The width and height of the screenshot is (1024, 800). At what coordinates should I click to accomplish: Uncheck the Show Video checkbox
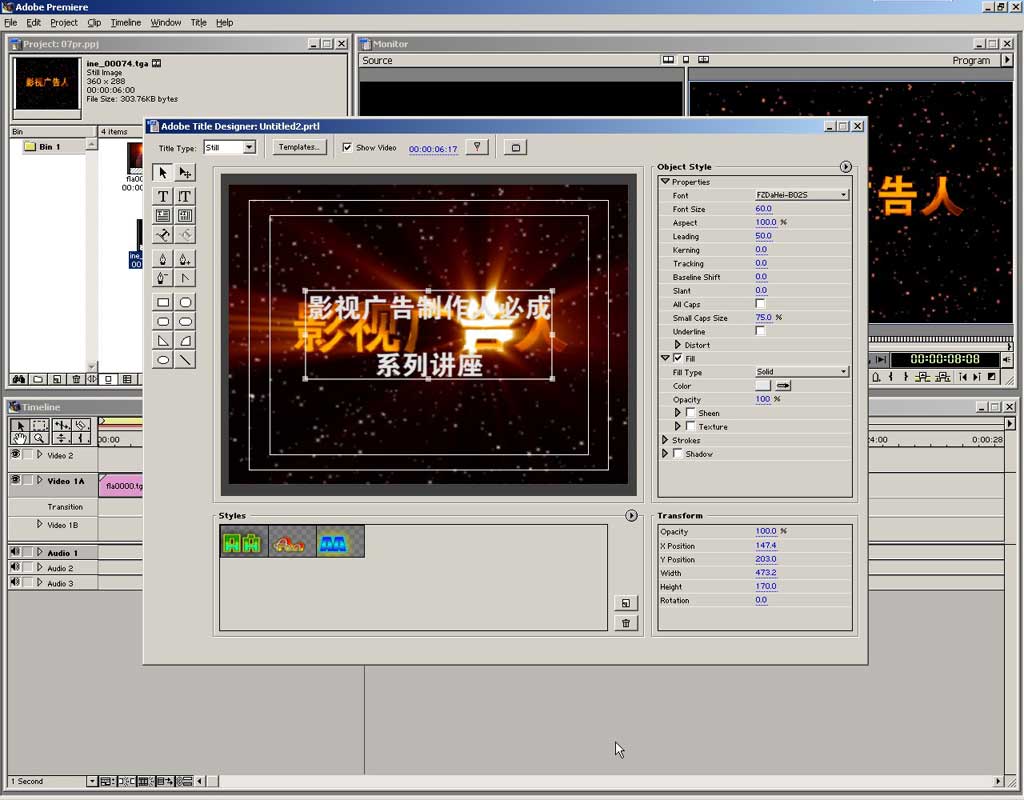click(347, 147)
